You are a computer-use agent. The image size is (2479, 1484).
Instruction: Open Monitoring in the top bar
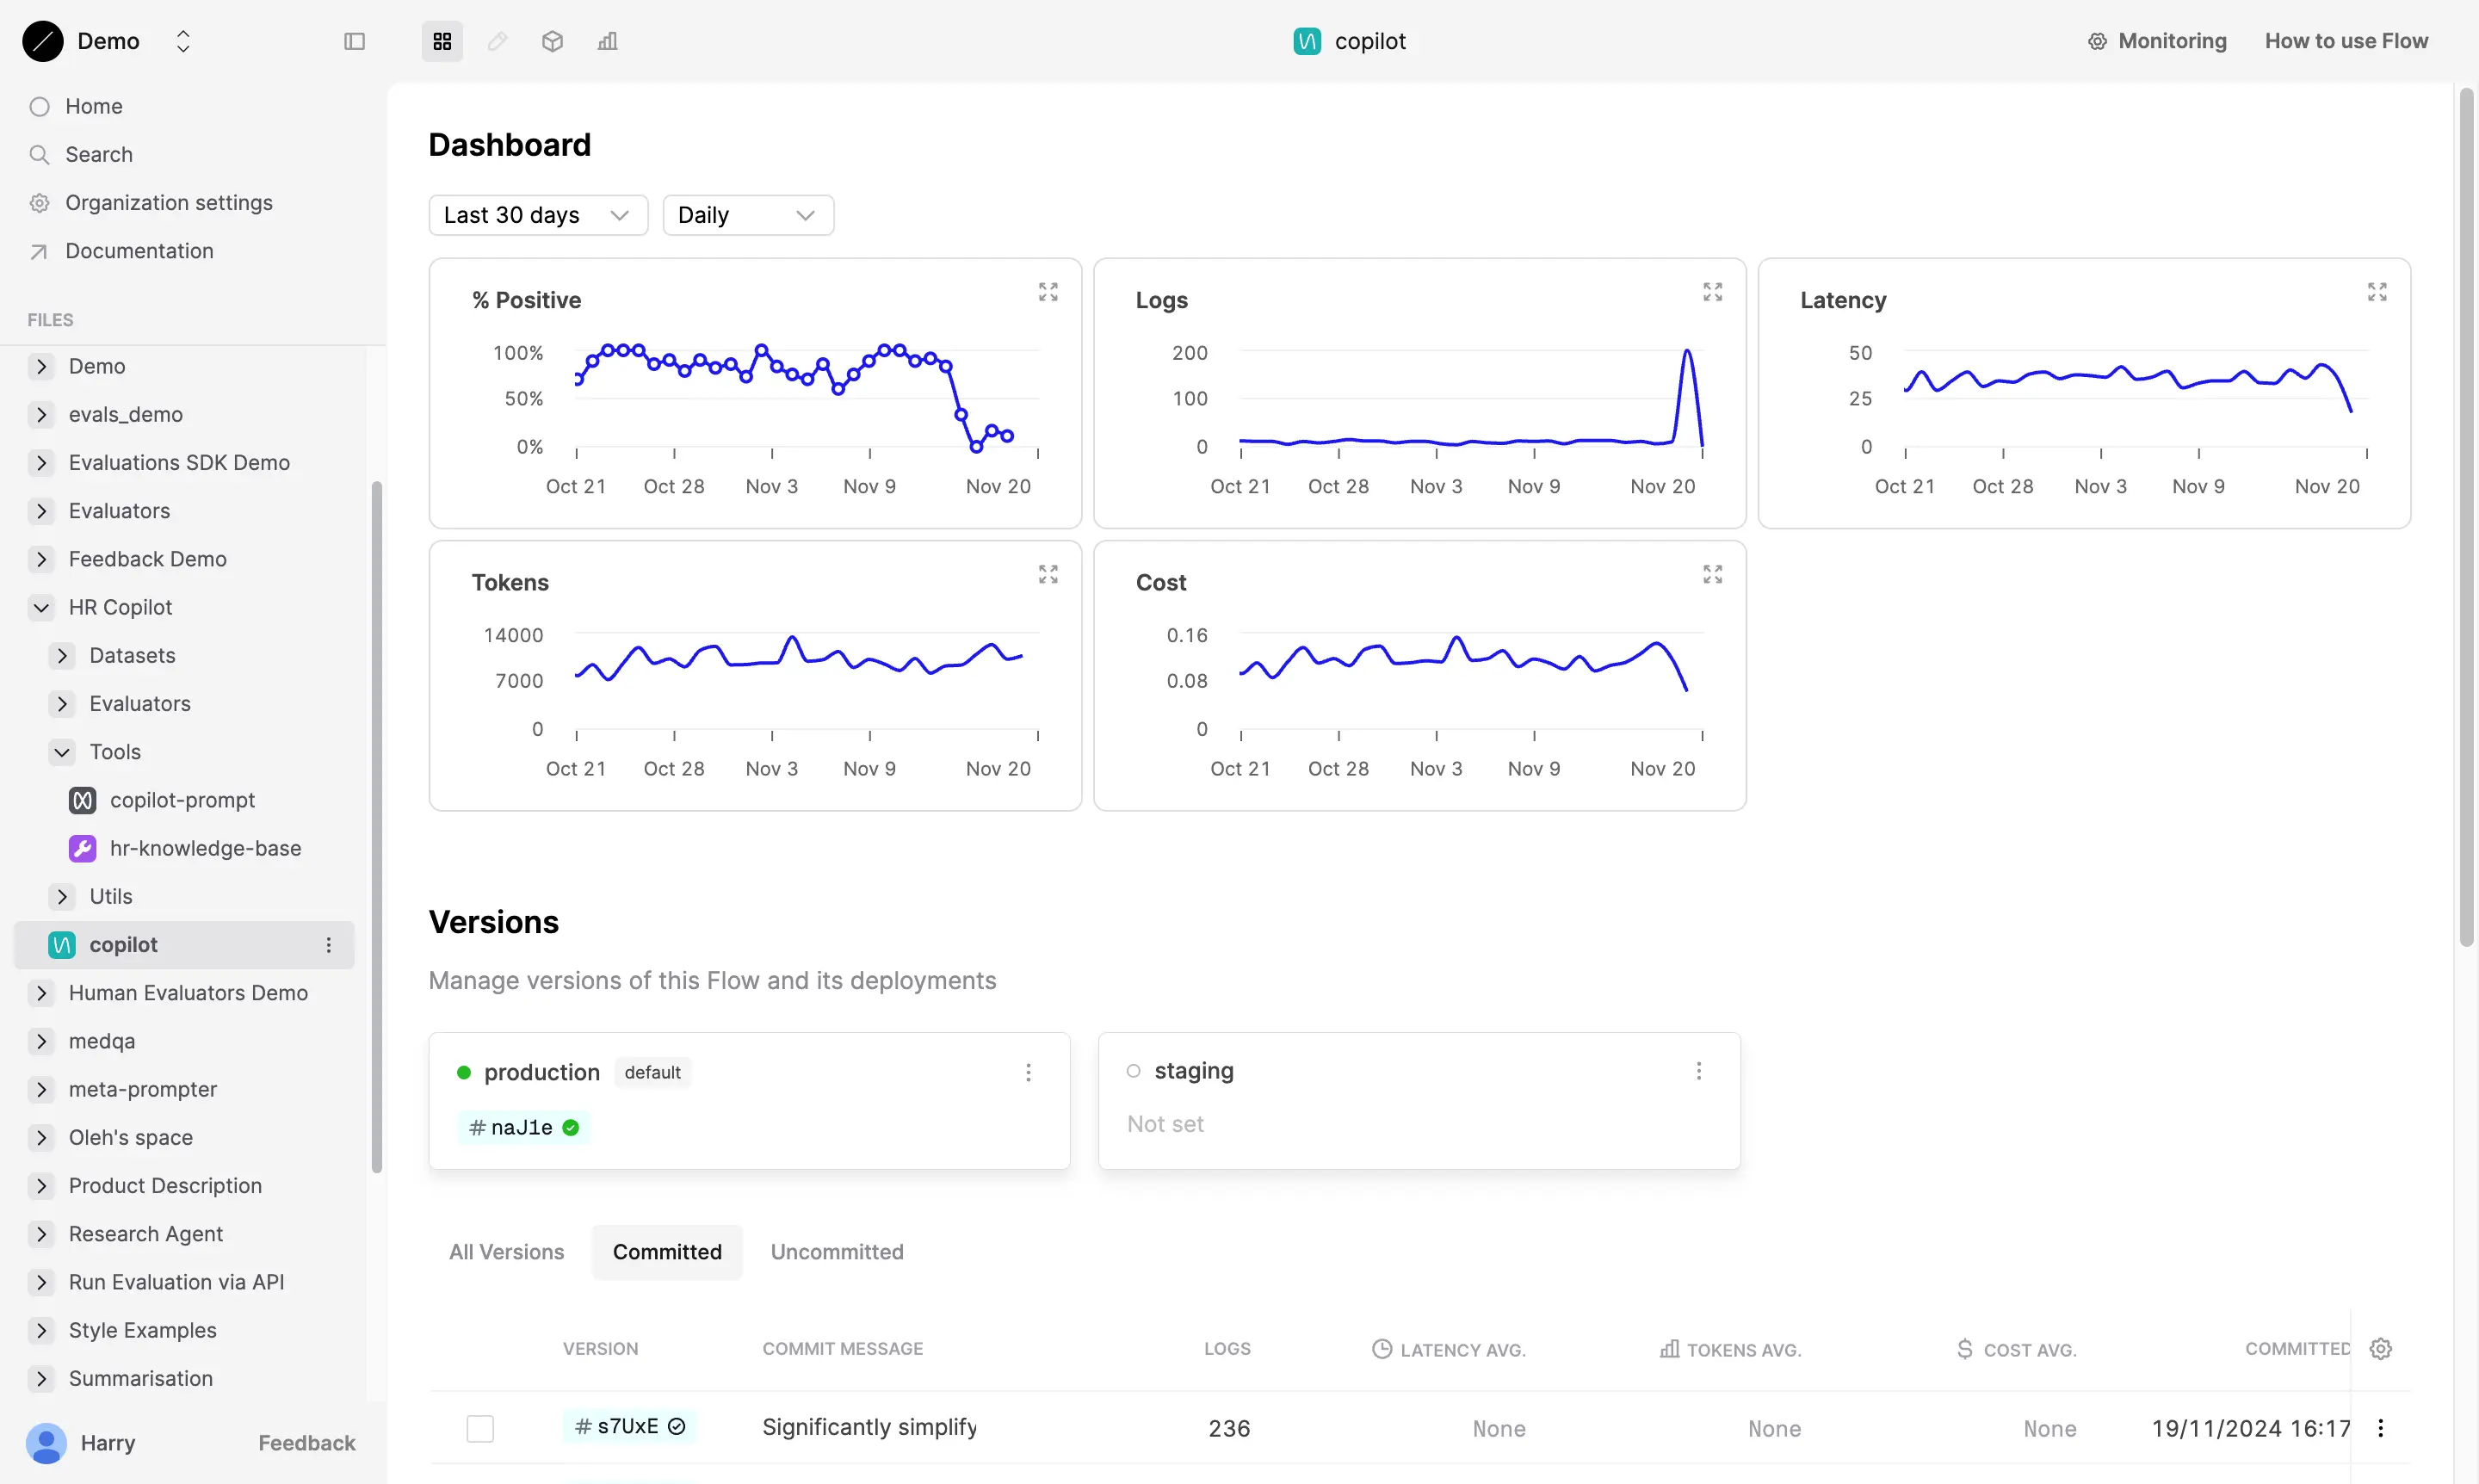(2157, 41)
